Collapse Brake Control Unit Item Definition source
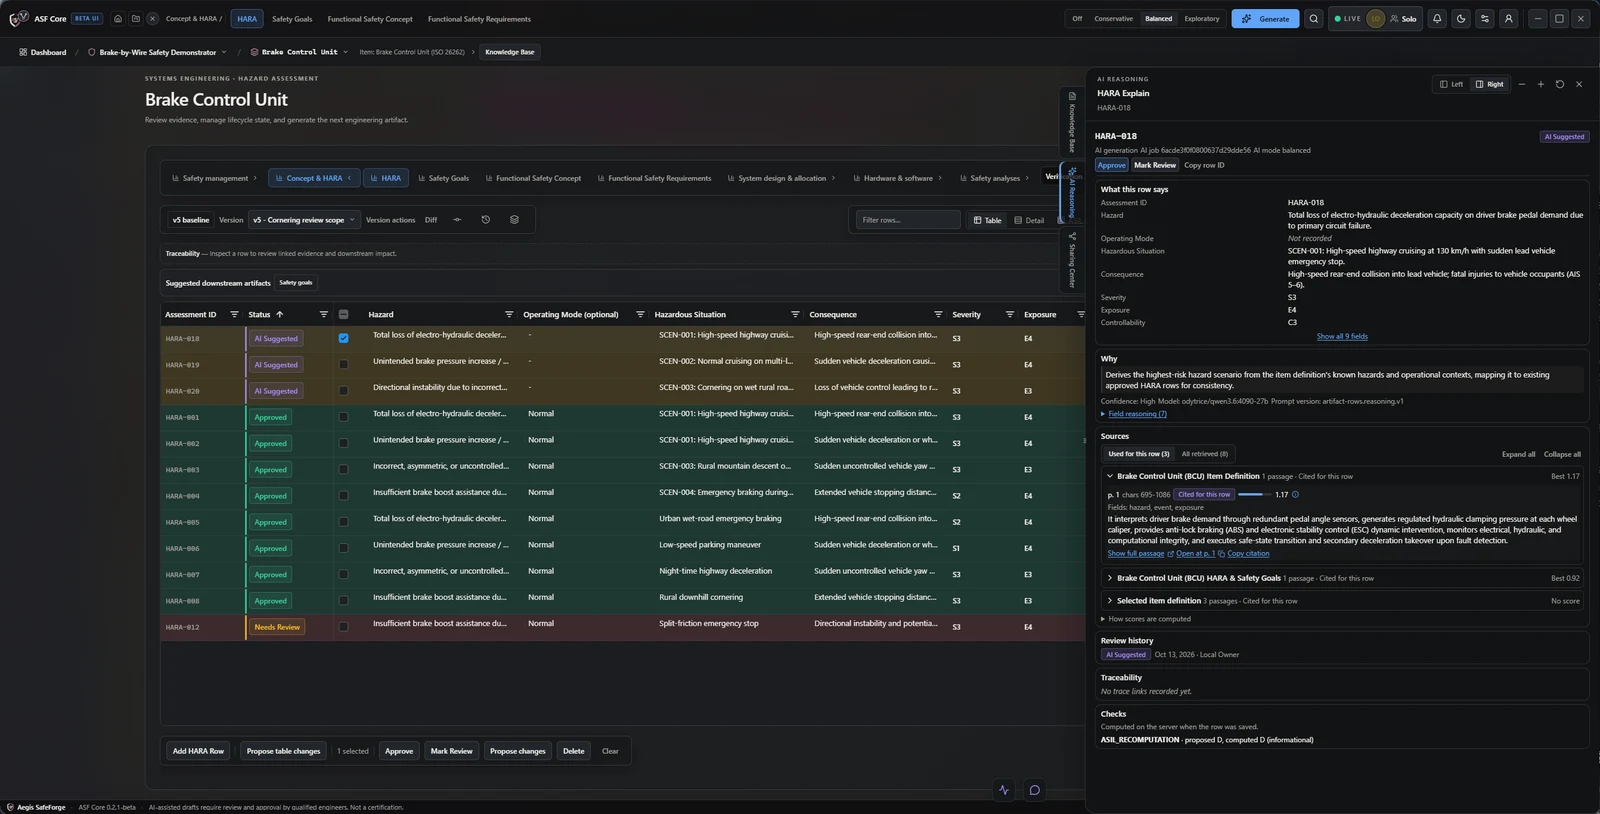Viewport: 1600px width, 814px height. (x=1344, y=476)
